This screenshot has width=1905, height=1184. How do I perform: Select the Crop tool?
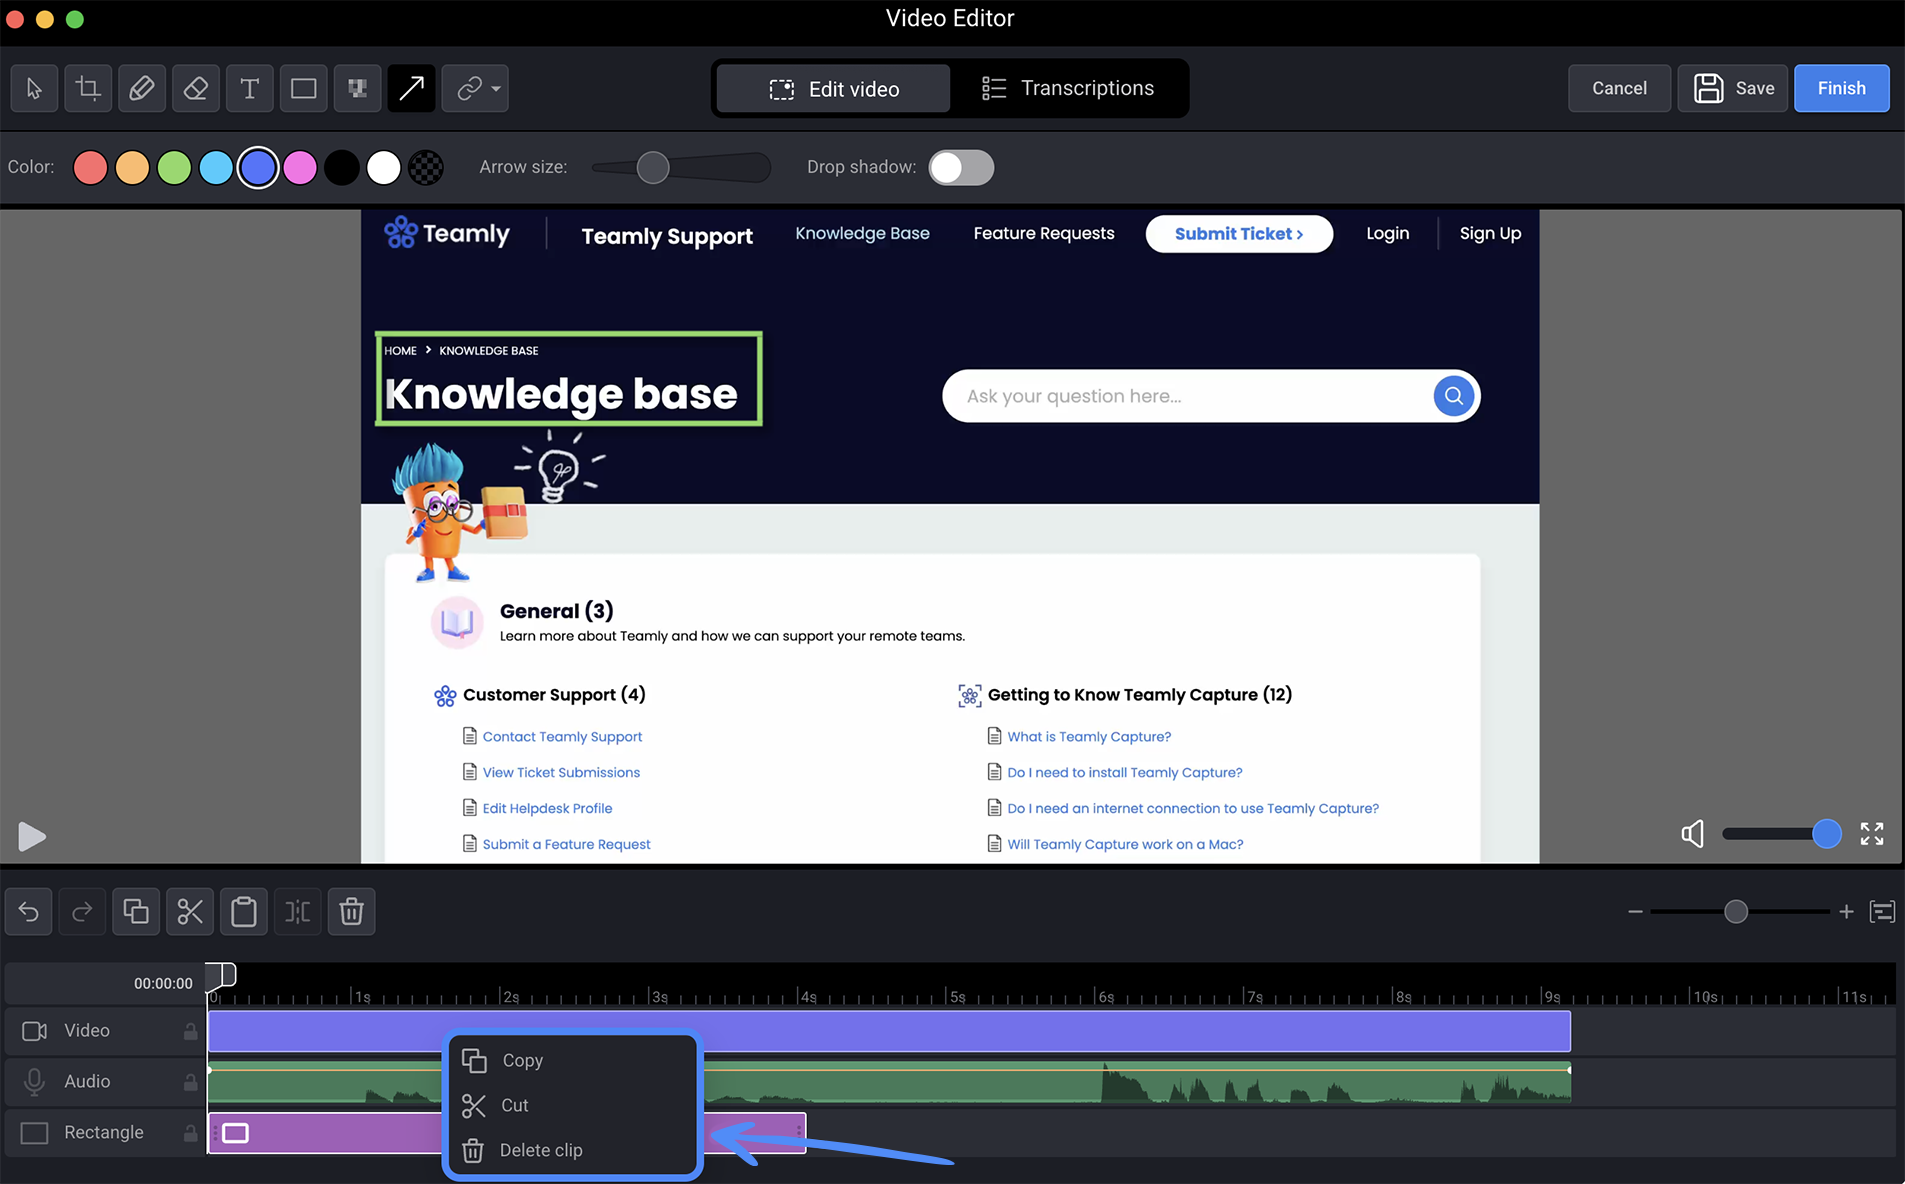coord(88,89)
